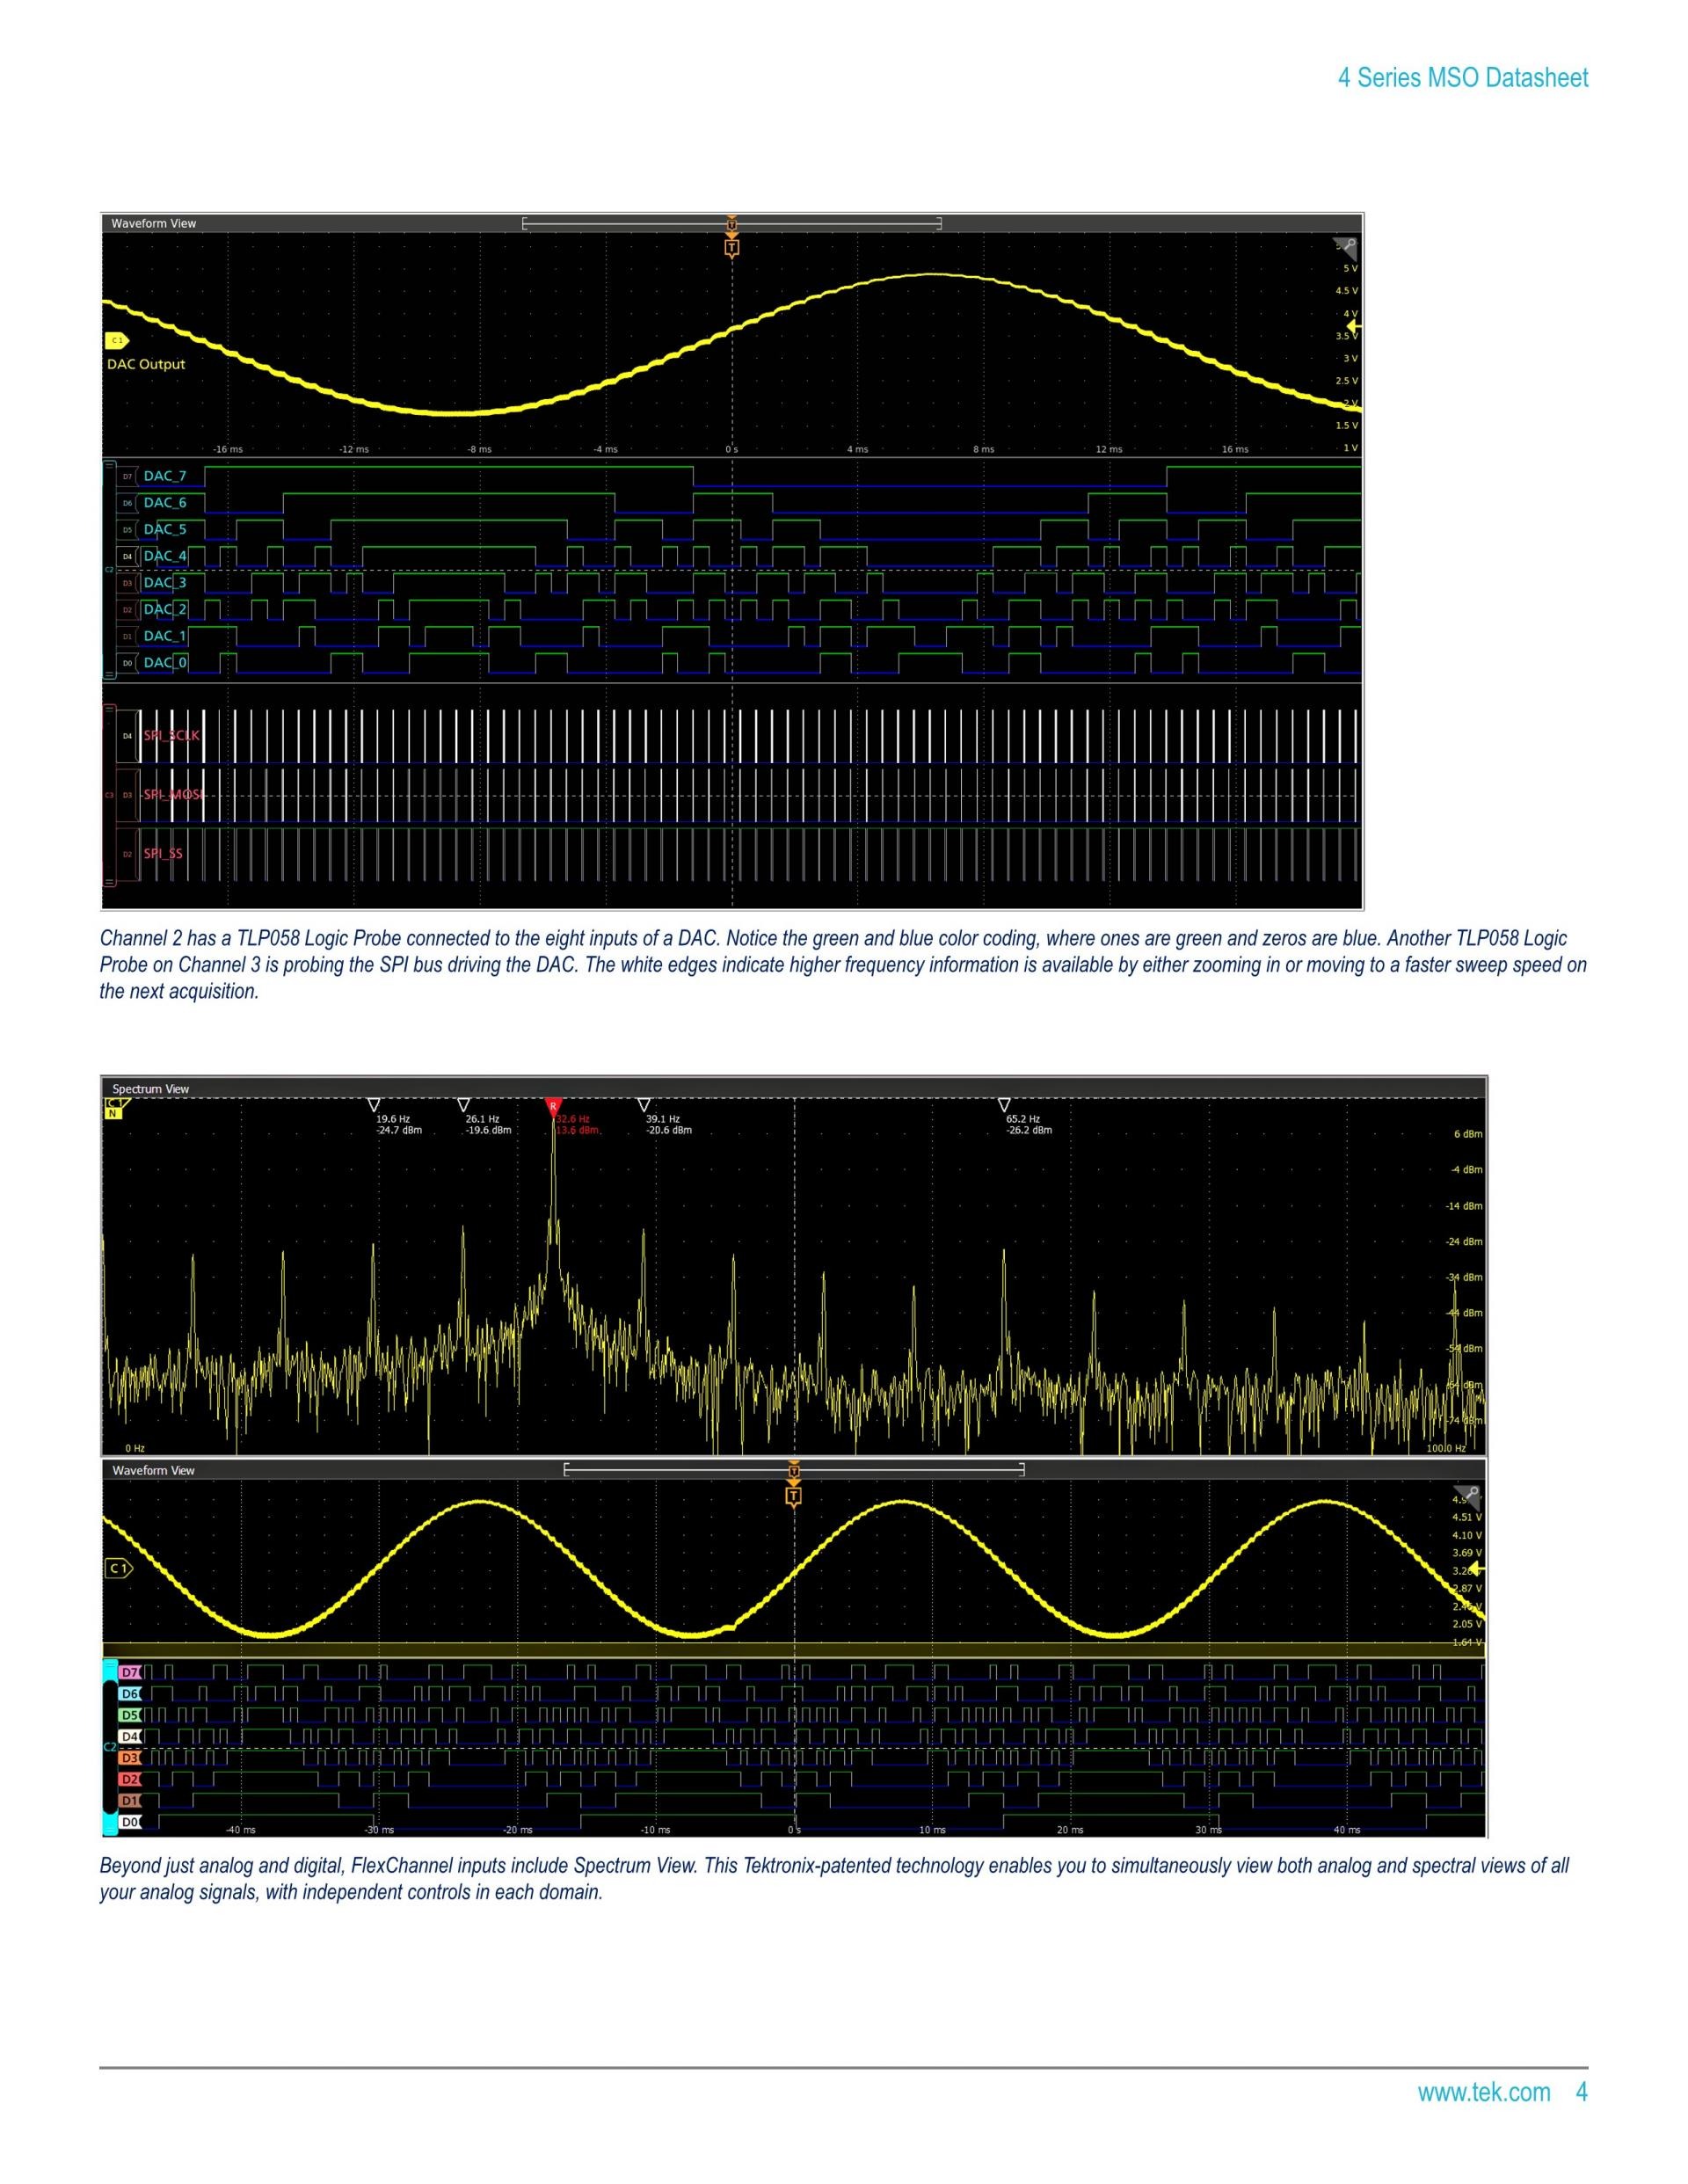Click the yellow trigger level arrow in top waveform
The height and width of the screenshot is (2184, 1688).
tap(1354, 326)
